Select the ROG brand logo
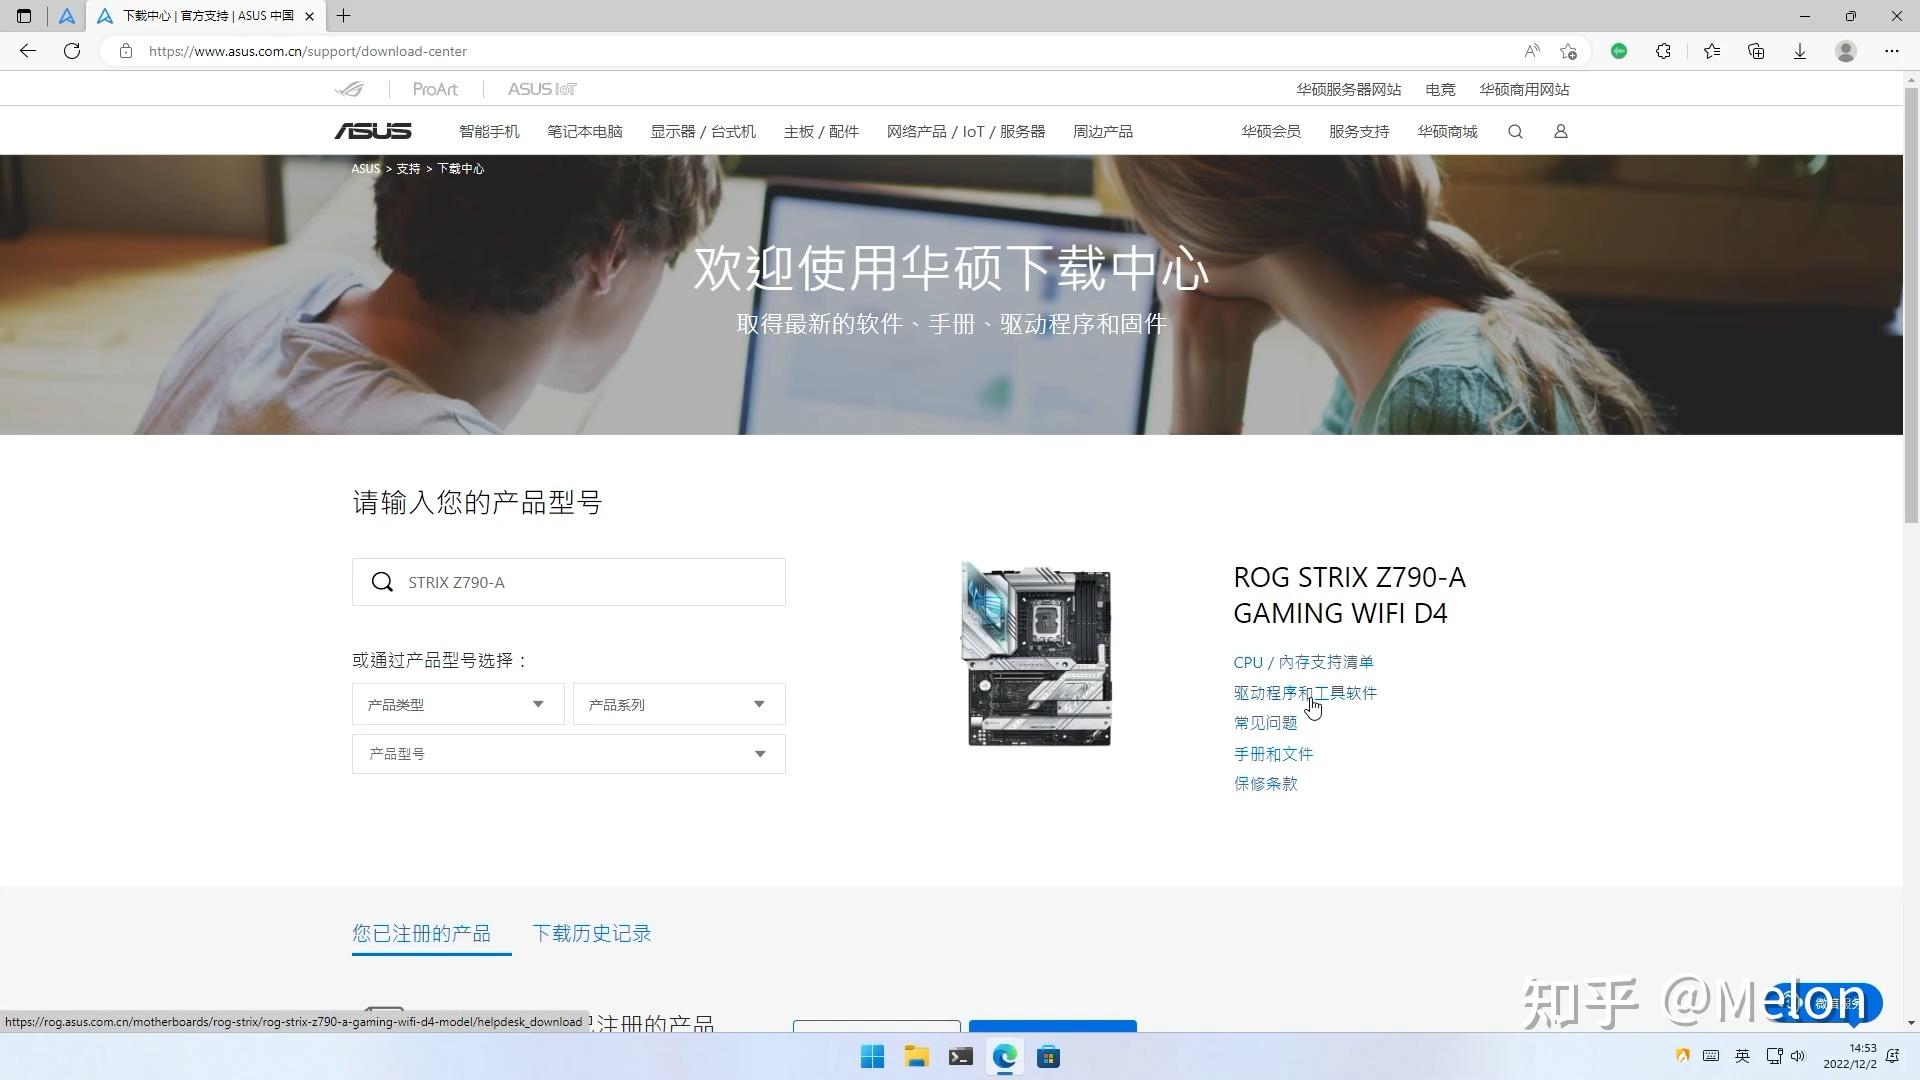 coord(350,89)
